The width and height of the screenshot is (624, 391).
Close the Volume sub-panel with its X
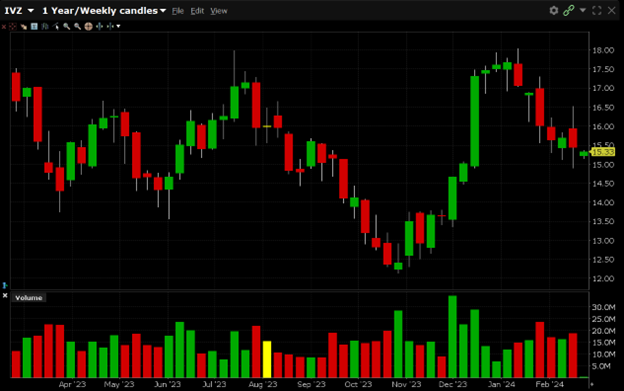(5, 296)
